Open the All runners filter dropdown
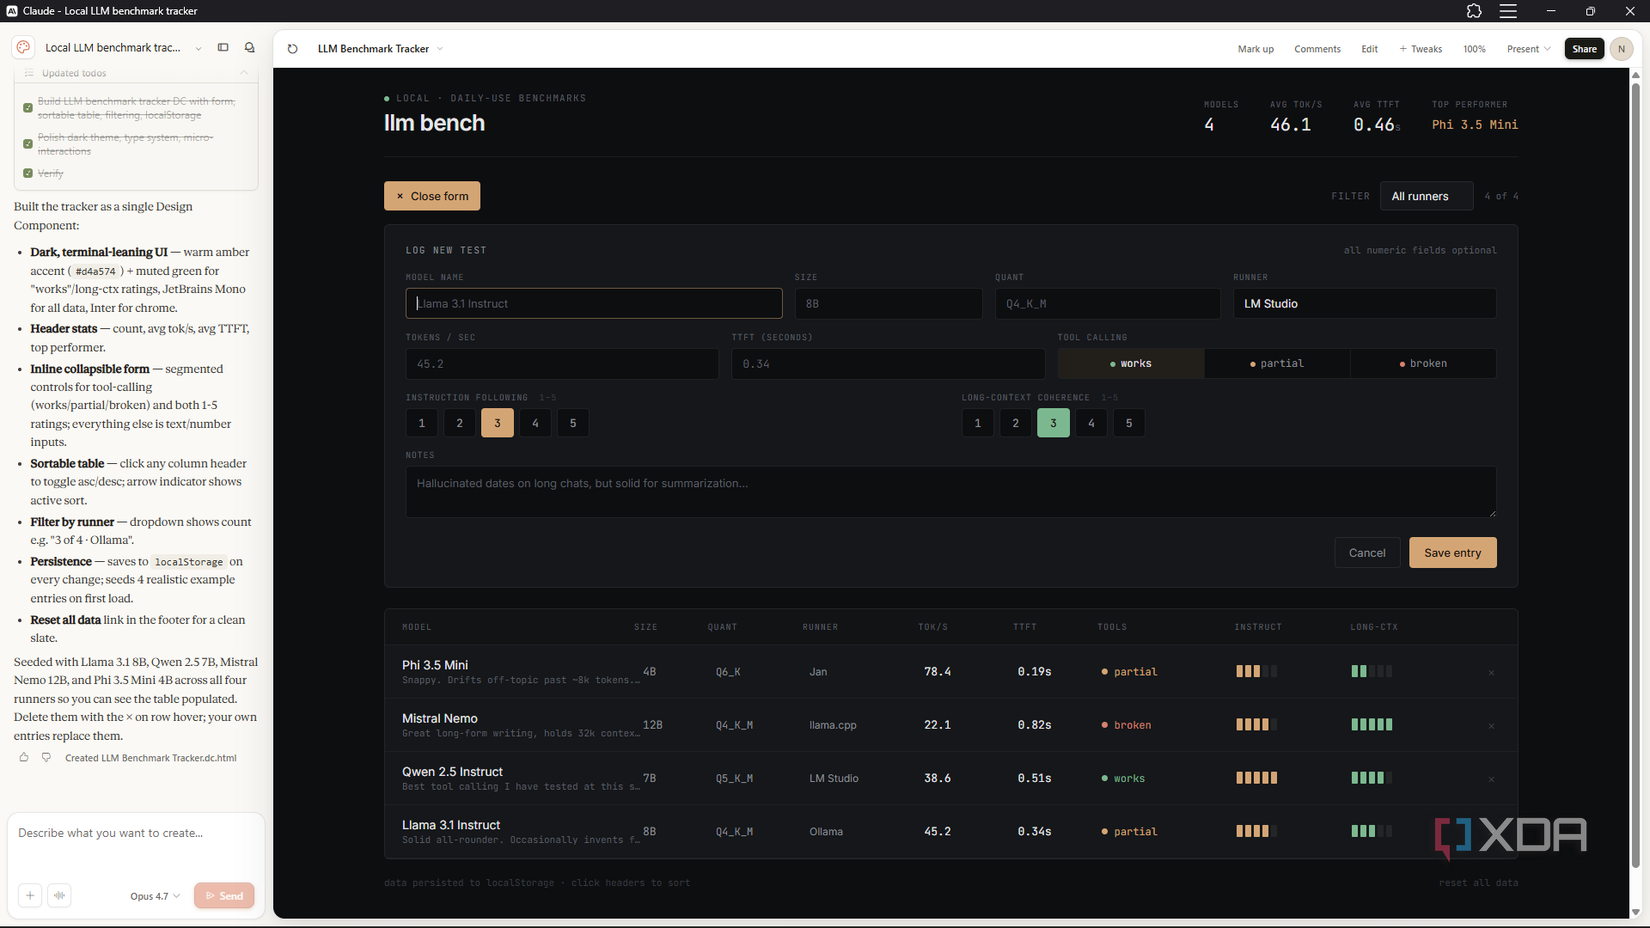The width and height of the screenshot is (1650, 928). coord(1426,196)
